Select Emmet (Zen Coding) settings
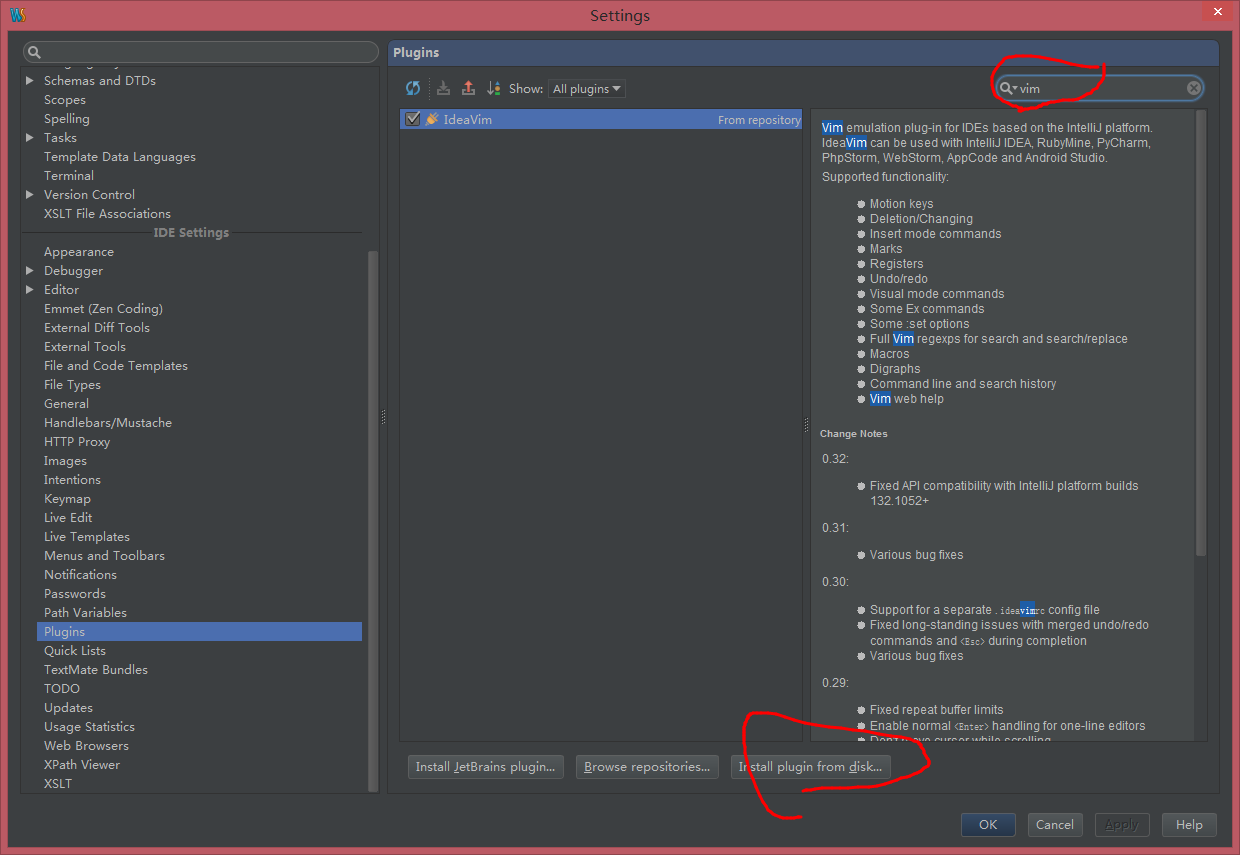 [103, 309]
